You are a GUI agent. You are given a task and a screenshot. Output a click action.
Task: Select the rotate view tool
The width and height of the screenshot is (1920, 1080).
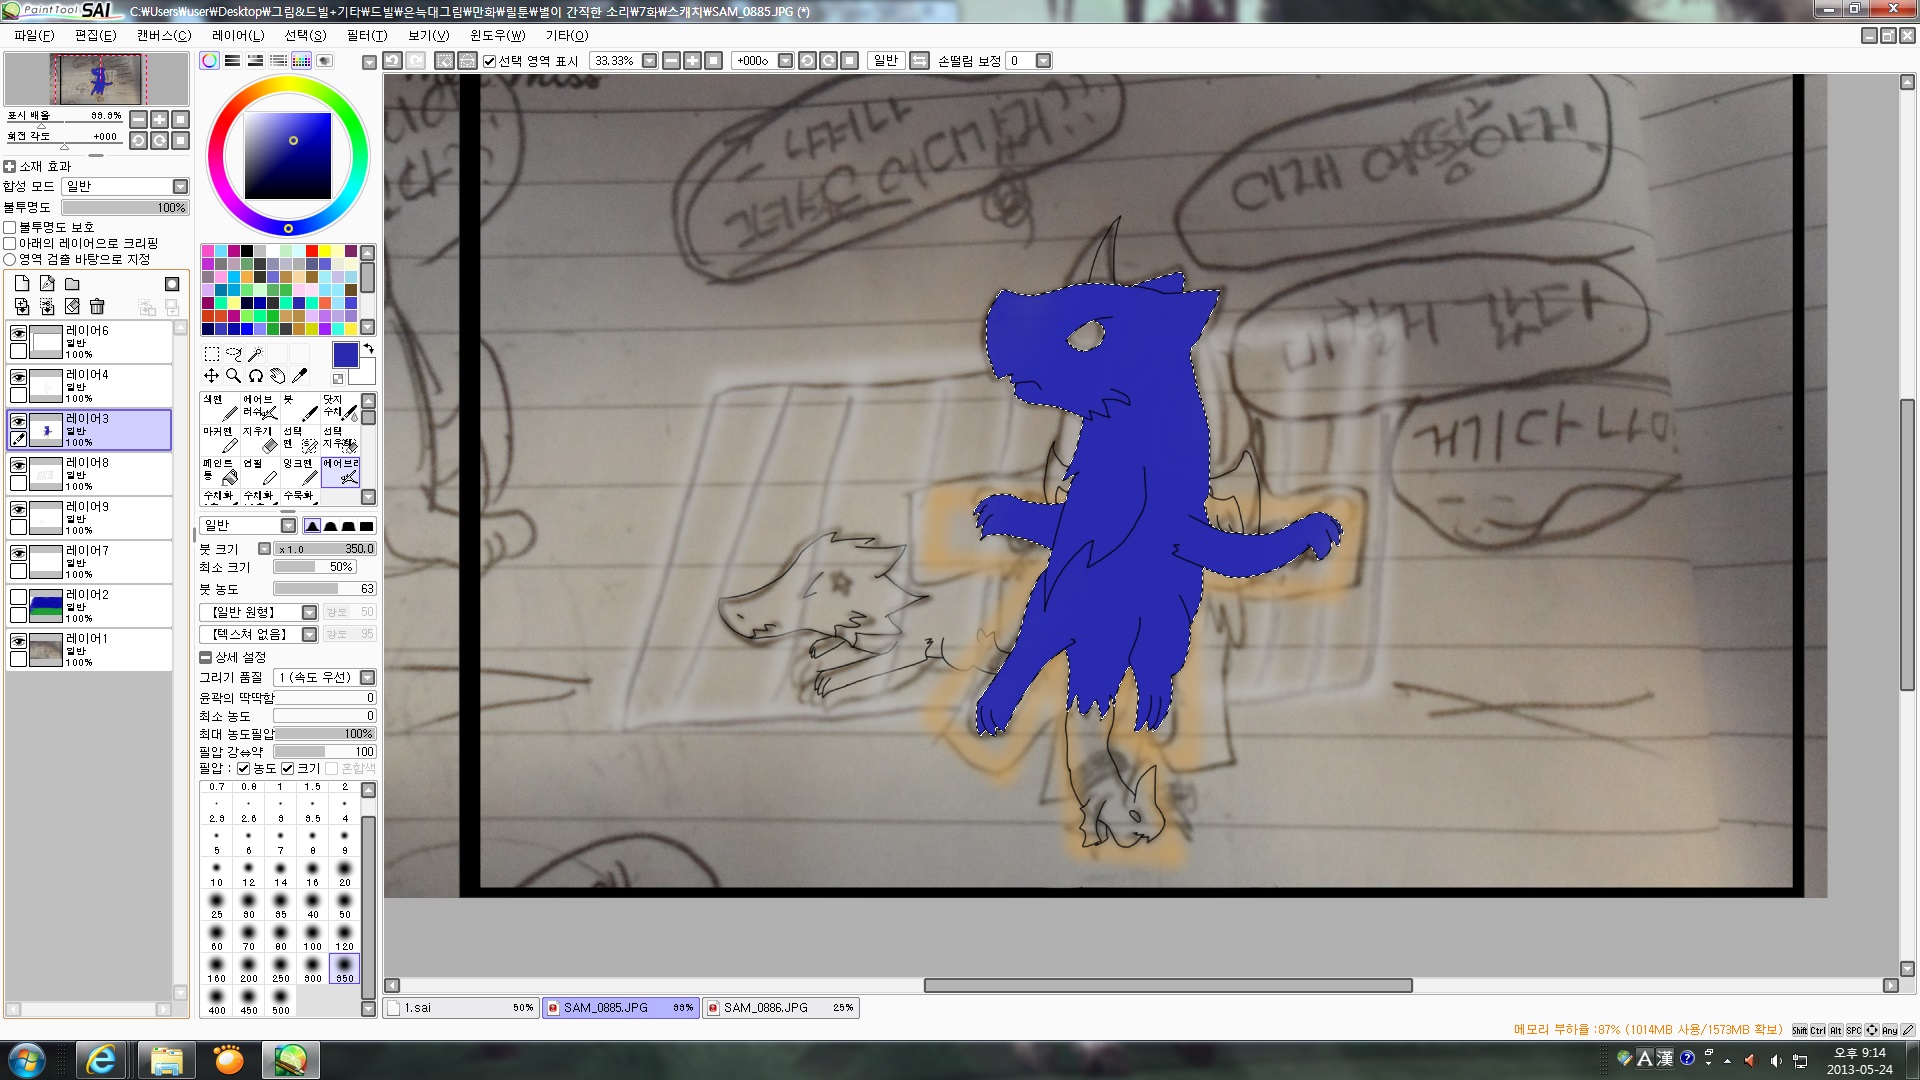tap(255, 376)
